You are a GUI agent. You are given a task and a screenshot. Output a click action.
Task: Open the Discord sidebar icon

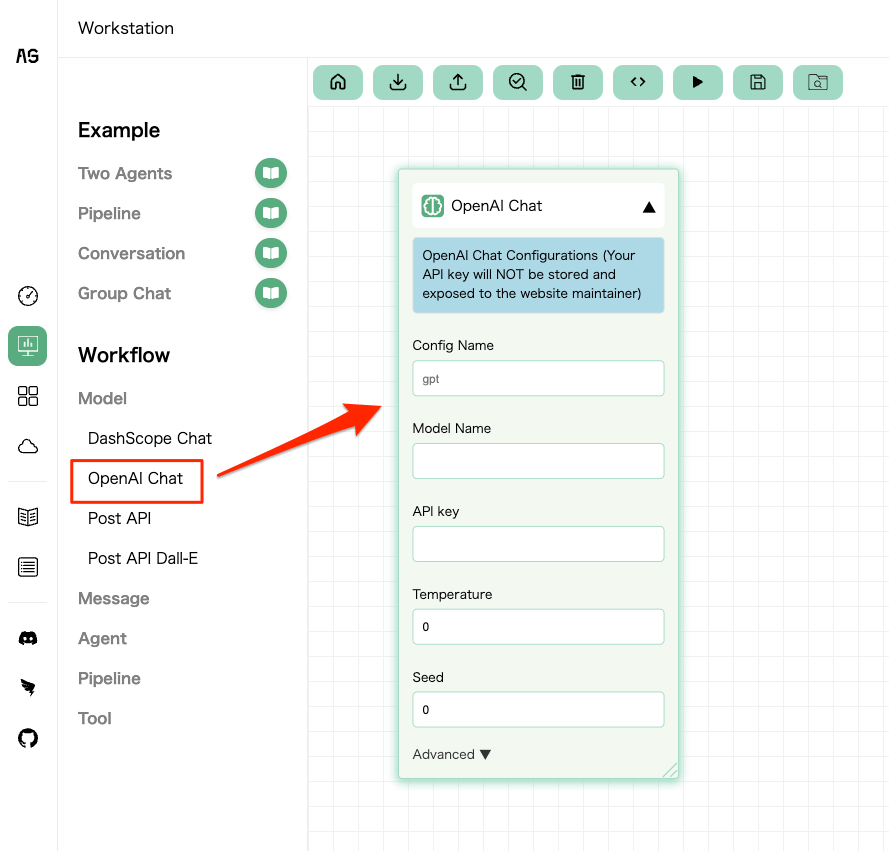click(28, 638)
